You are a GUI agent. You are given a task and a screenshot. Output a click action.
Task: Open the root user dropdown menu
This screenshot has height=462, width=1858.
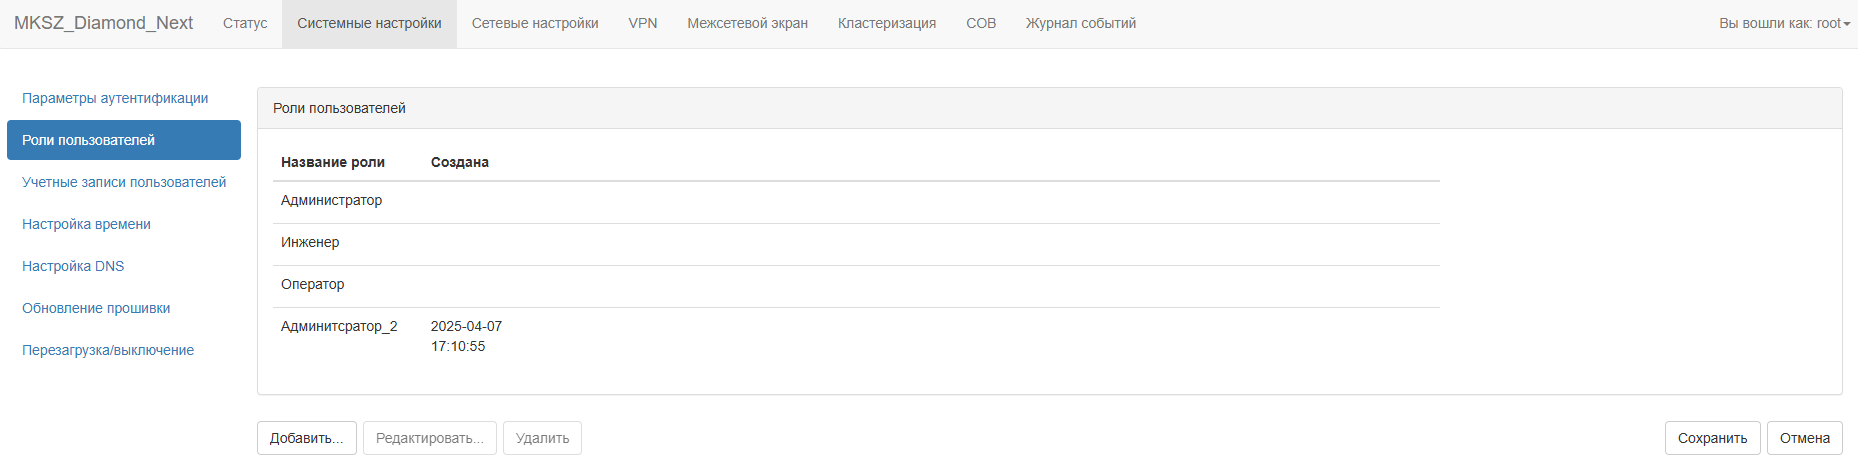[x=1784, y=23]
